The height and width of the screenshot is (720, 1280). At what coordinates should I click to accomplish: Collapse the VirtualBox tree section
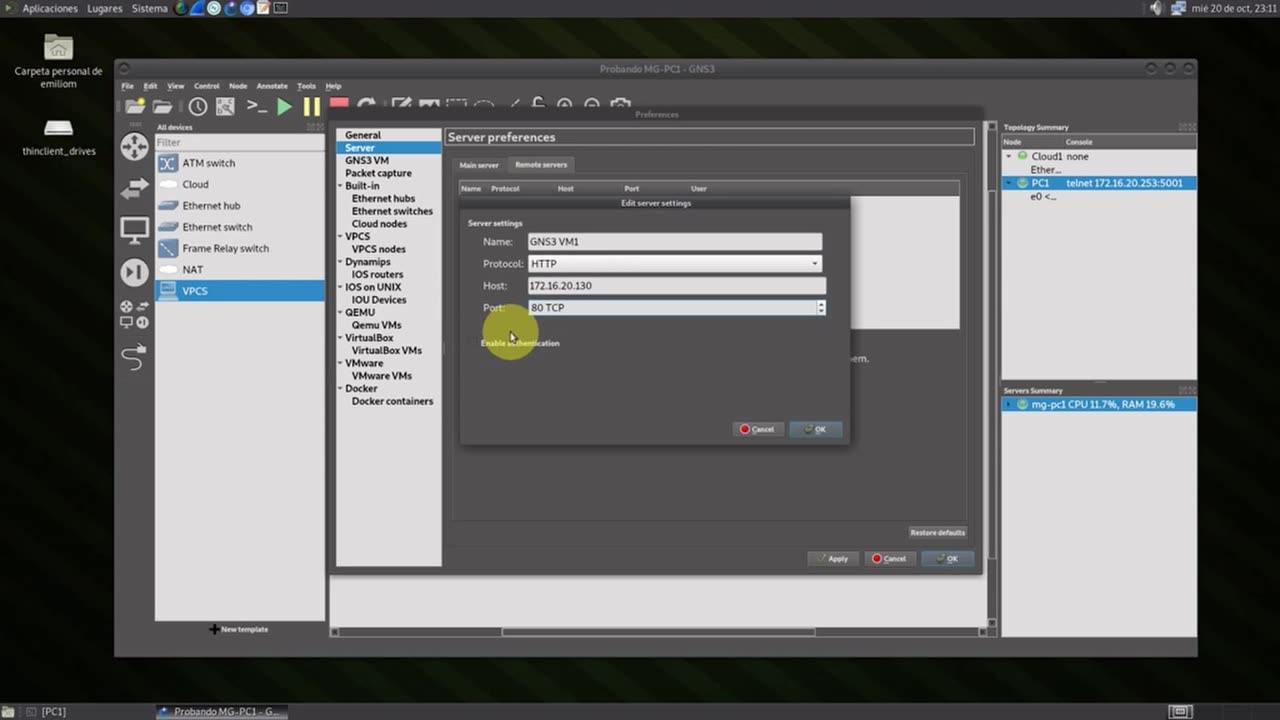[340, 338]
